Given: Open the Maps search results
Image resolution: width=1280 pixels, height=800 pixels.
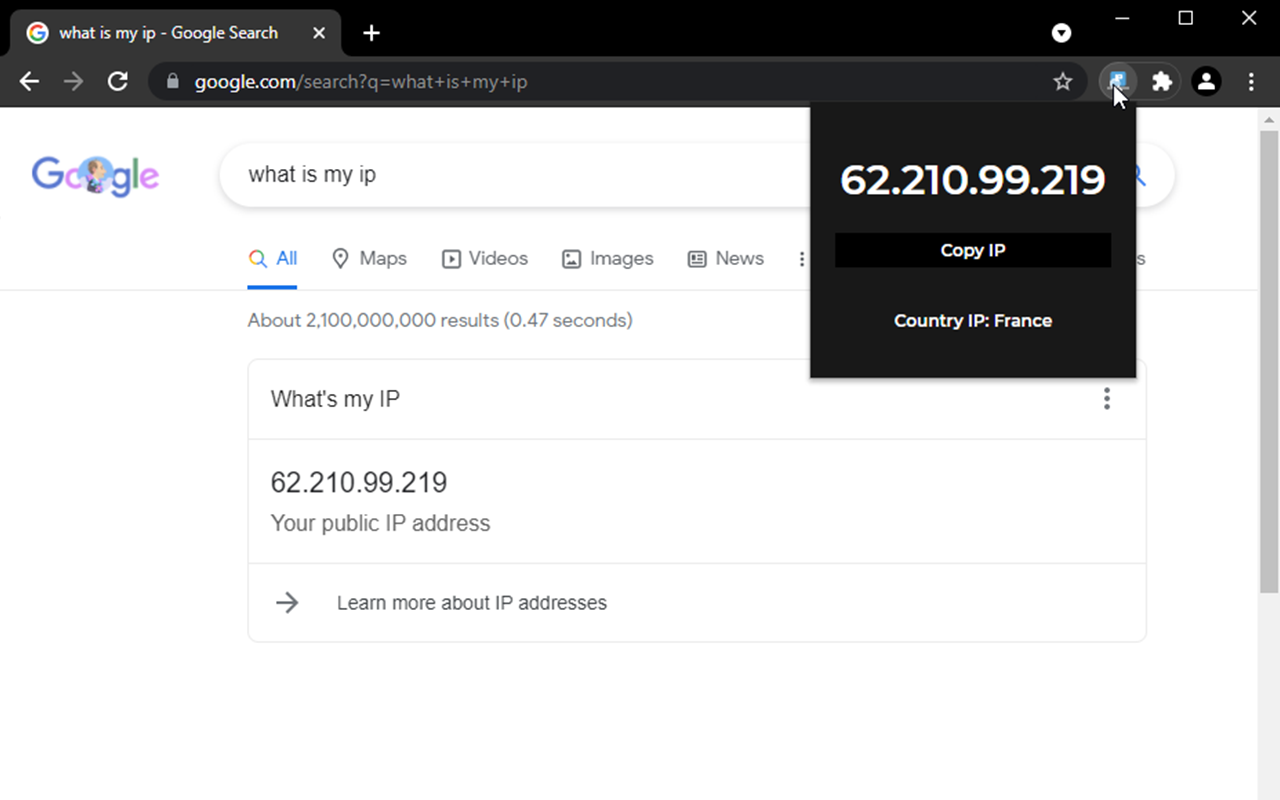Looking at the screenshot, I should point(369,258).
